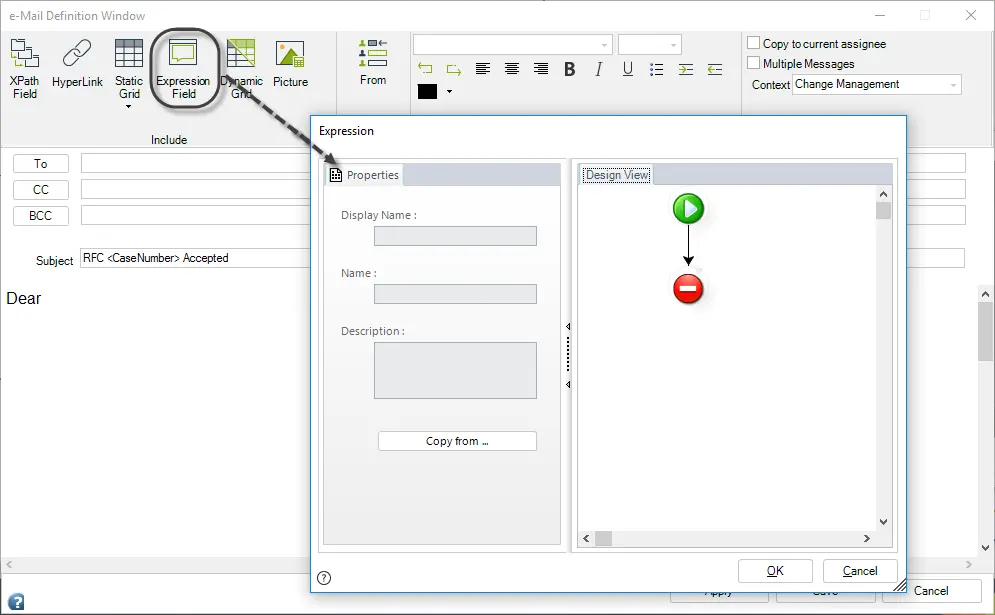Screen dimensions: 995x615
Task: Increase the text indent
Action: coord(685,69)
